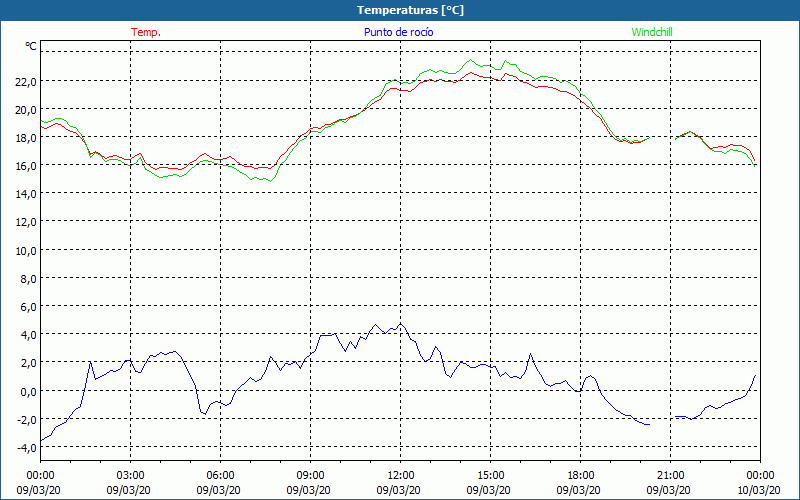Click the 22,0 y-axis value

[x=26, y=82]
